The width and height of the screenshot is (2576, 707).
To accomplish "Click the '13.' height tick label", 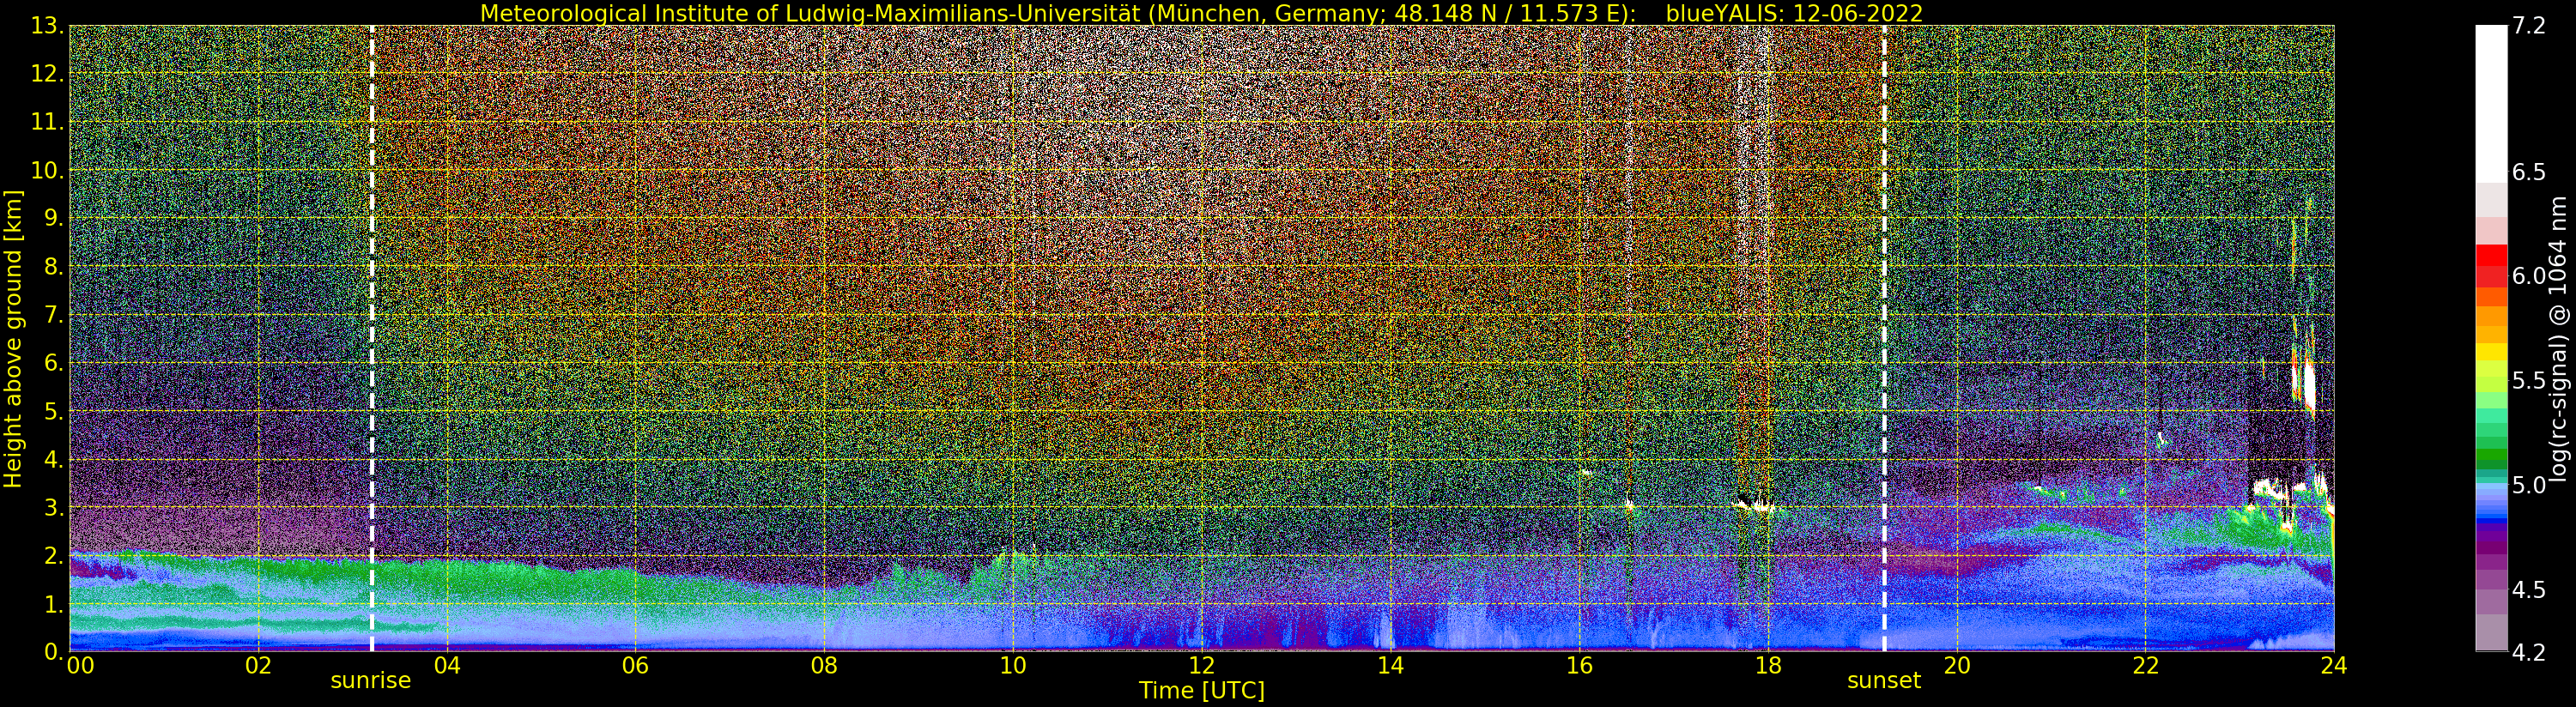I will [48, 25].
